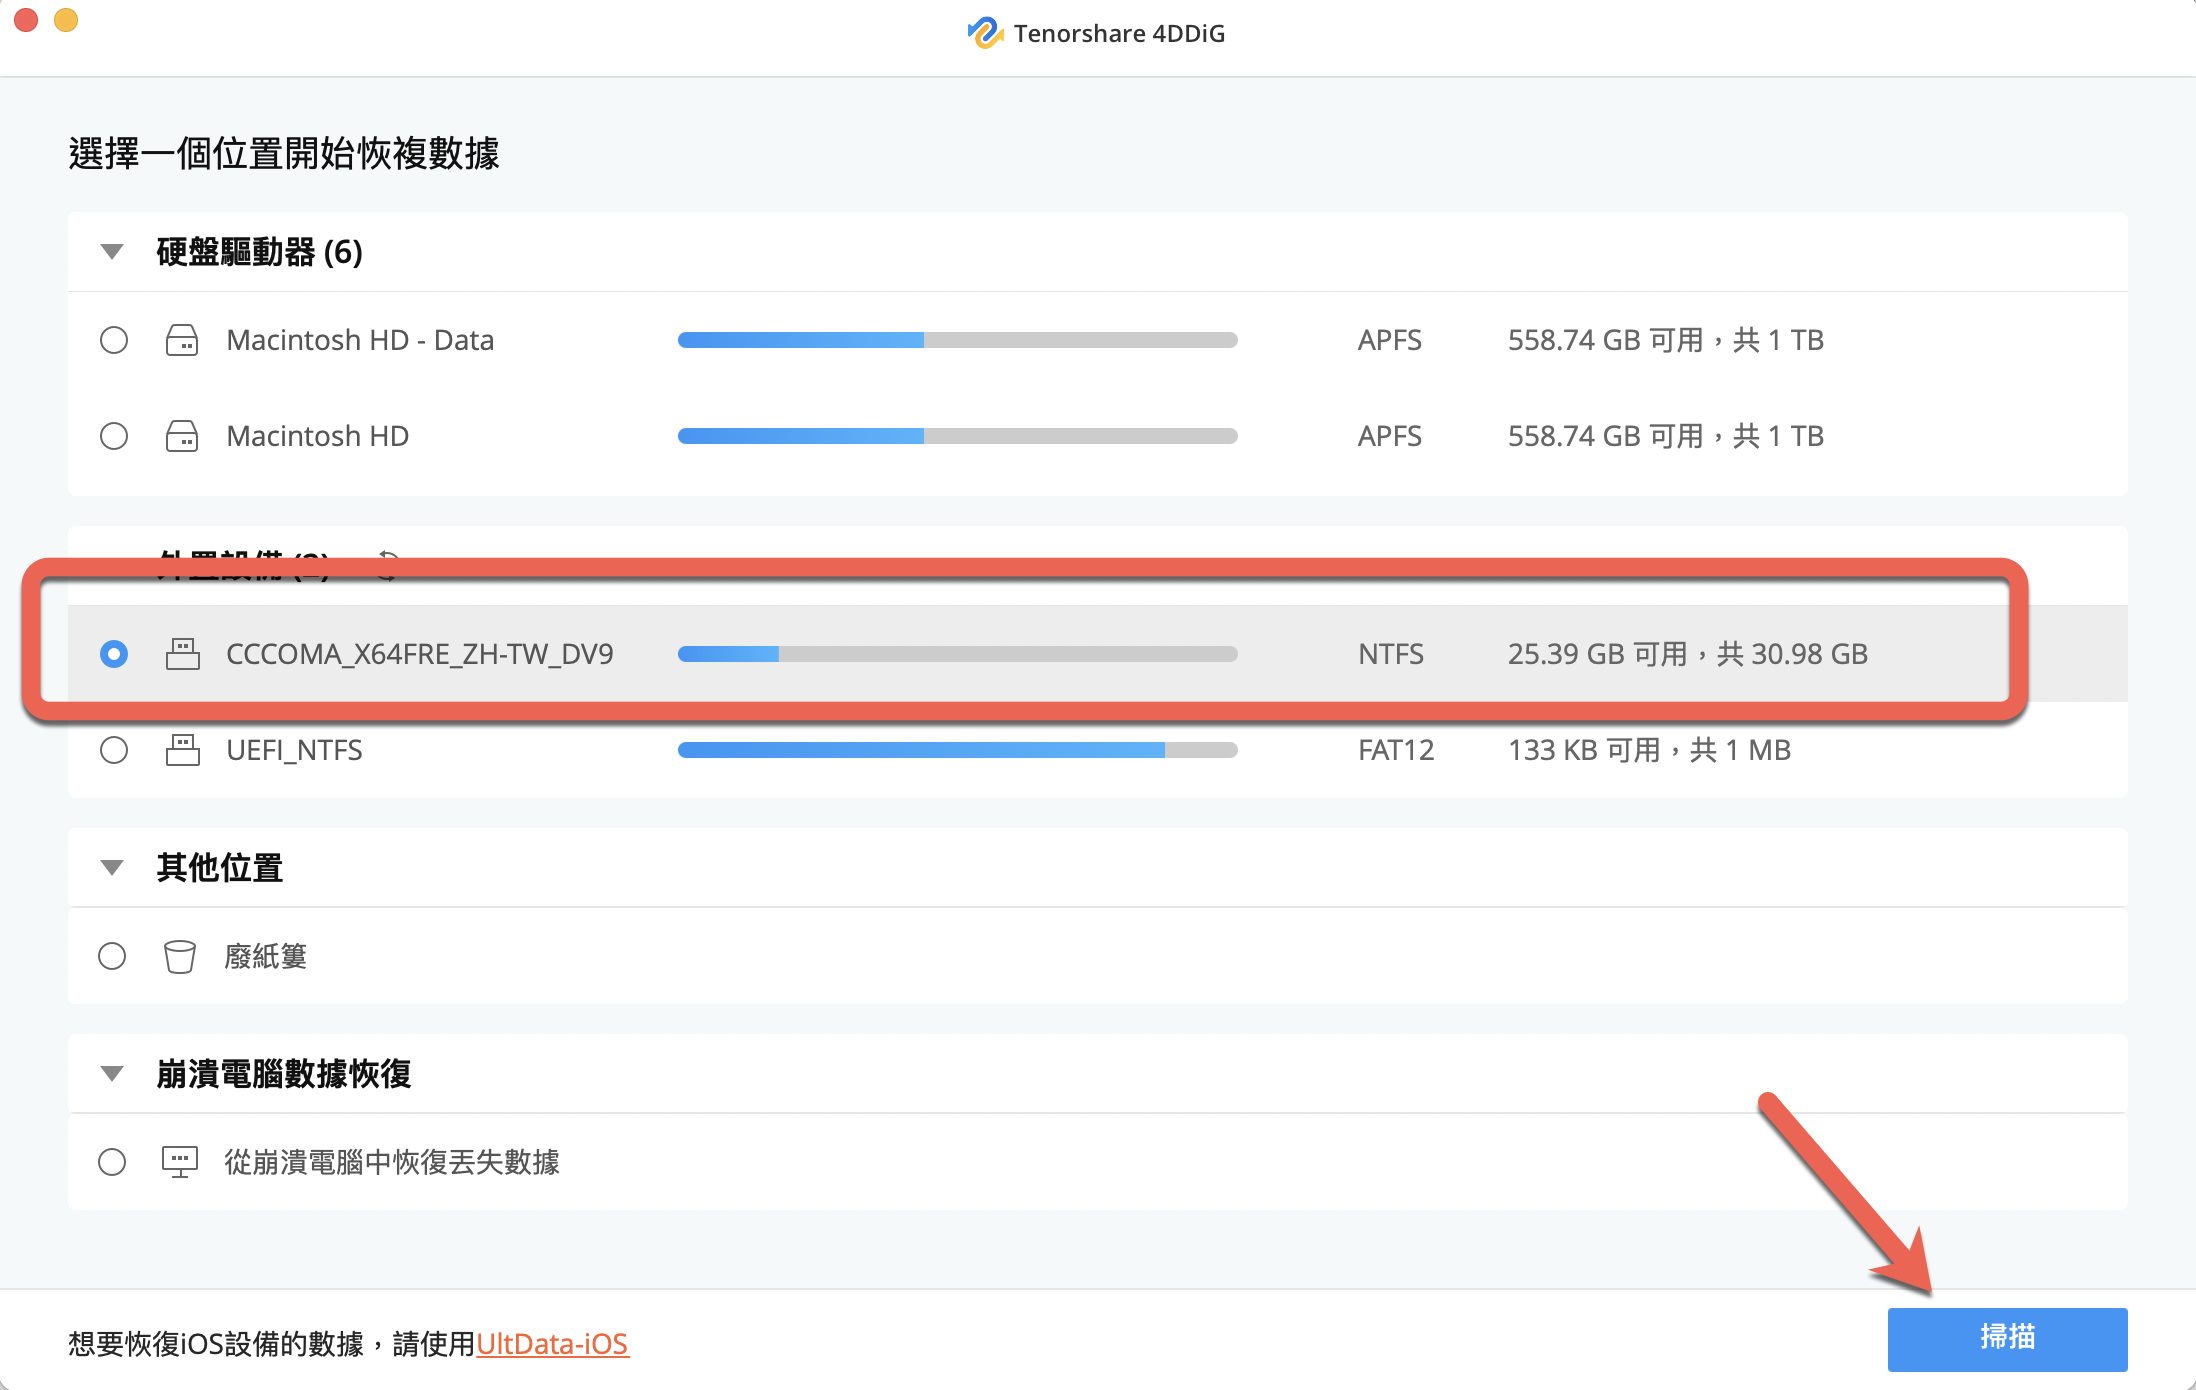Click the crashed computer monitor icon

point(180,1162)
